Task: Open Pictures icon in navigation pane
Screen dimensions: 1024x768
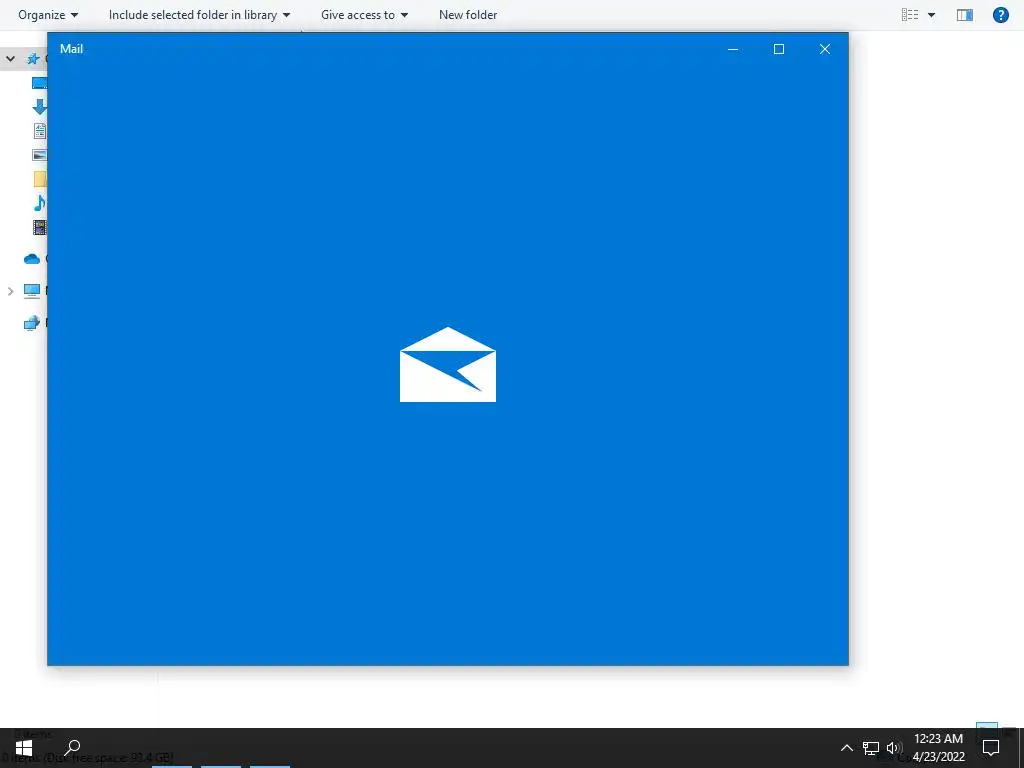Action: [x=39, y=155]
